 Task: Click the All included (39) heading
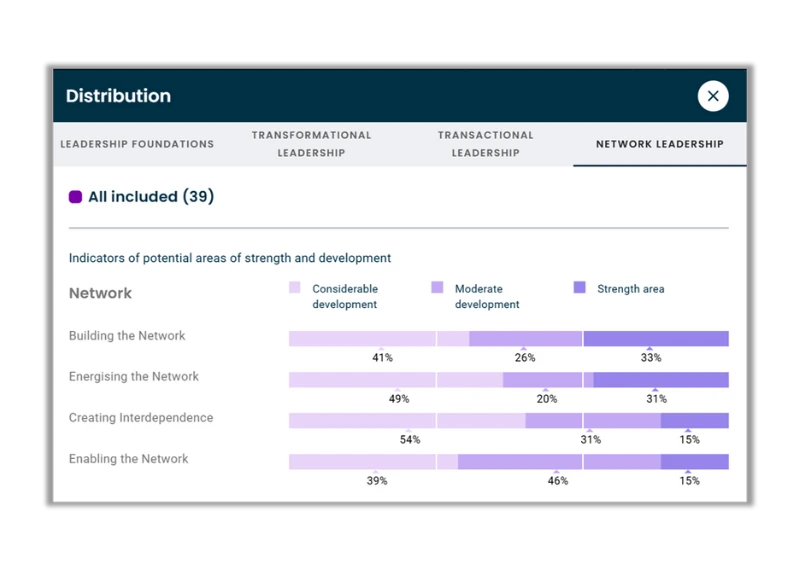(x=151, y=197)
